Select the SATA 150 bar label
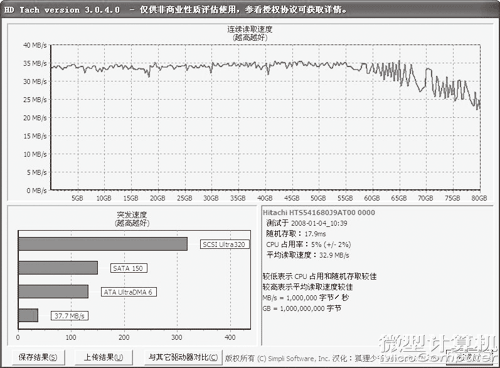Screen dimensions: 500x368 click(x=128, y=268)
